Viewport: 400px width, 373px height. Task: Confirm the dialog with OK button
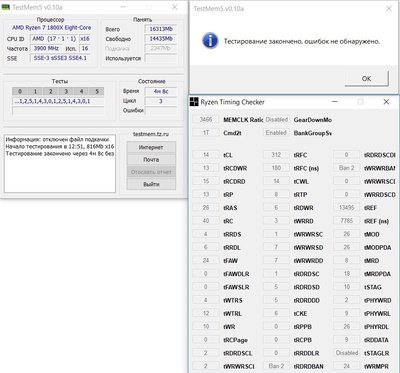(x=366, y=79)
